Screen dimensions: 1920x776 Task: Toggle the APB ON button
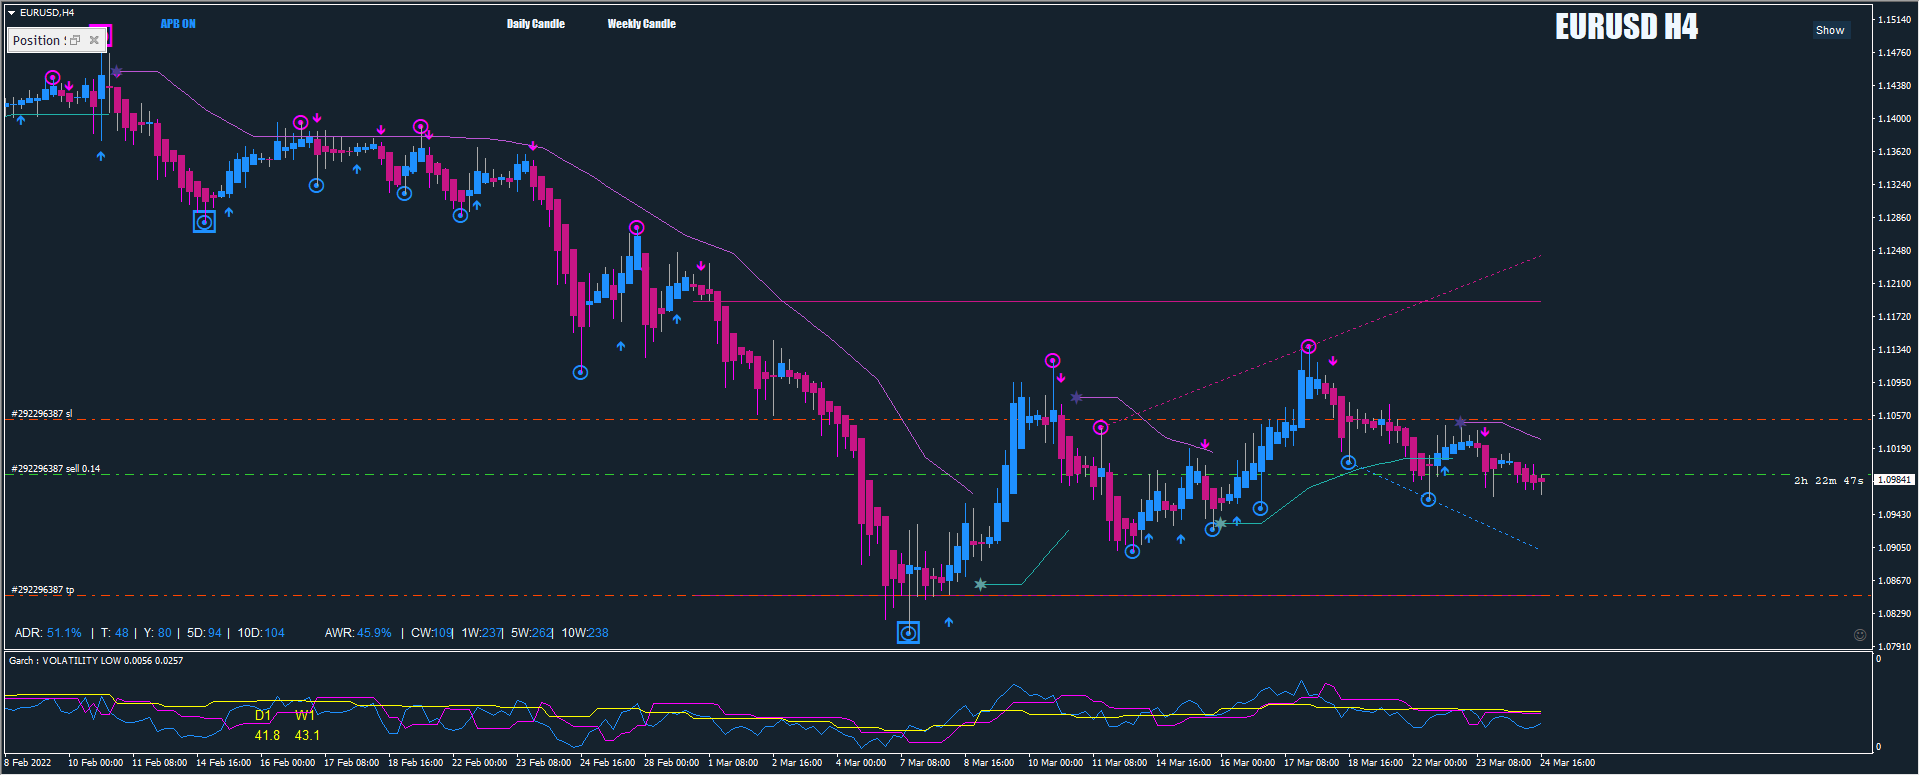[x=178, y=24]
